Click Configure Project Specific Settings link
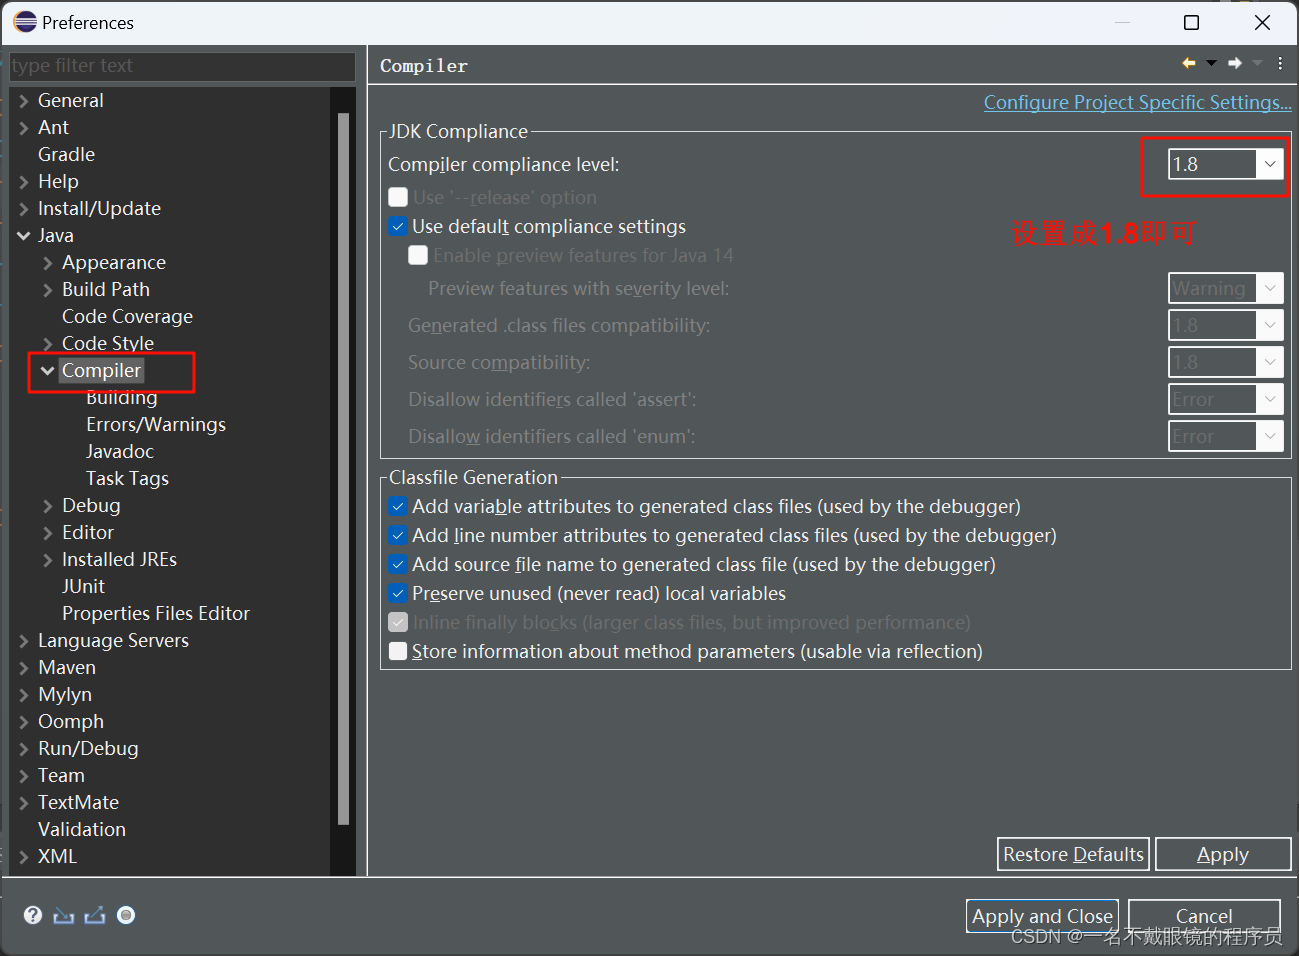 coord(1137,102)
